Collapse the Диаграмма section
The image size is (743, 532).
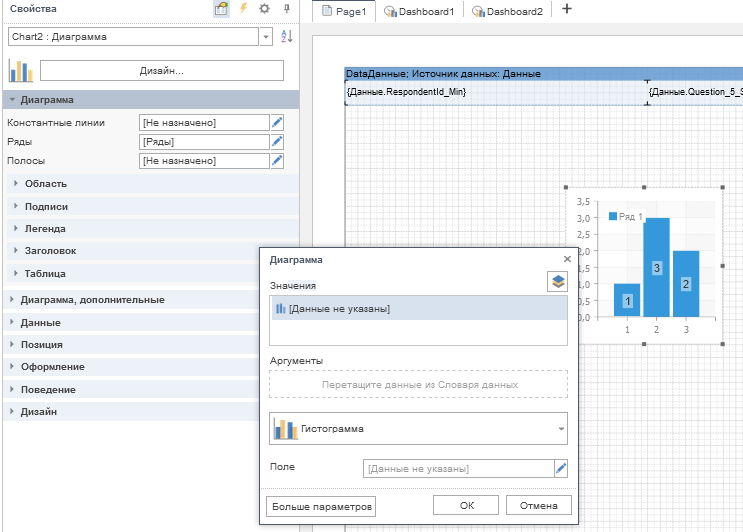click(x=10, y=100)
